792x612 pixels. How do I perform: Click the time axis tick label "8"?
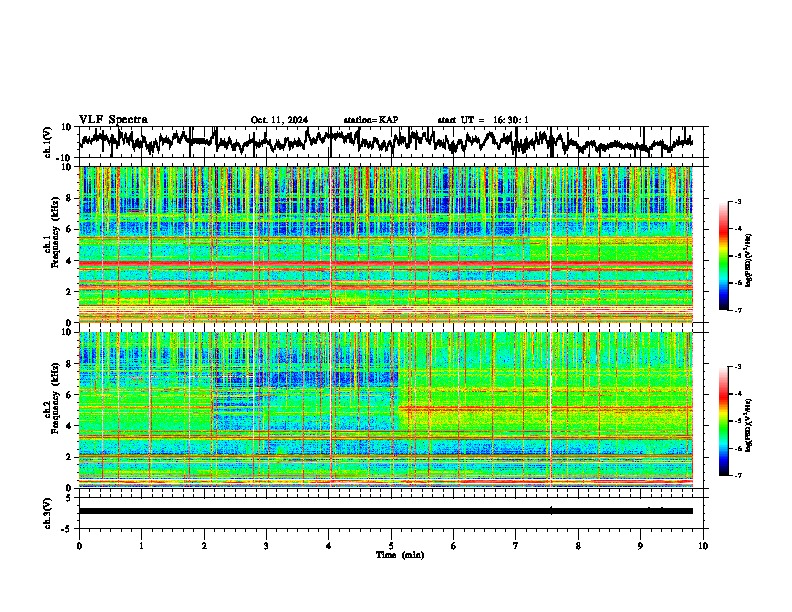pos(578,546)
